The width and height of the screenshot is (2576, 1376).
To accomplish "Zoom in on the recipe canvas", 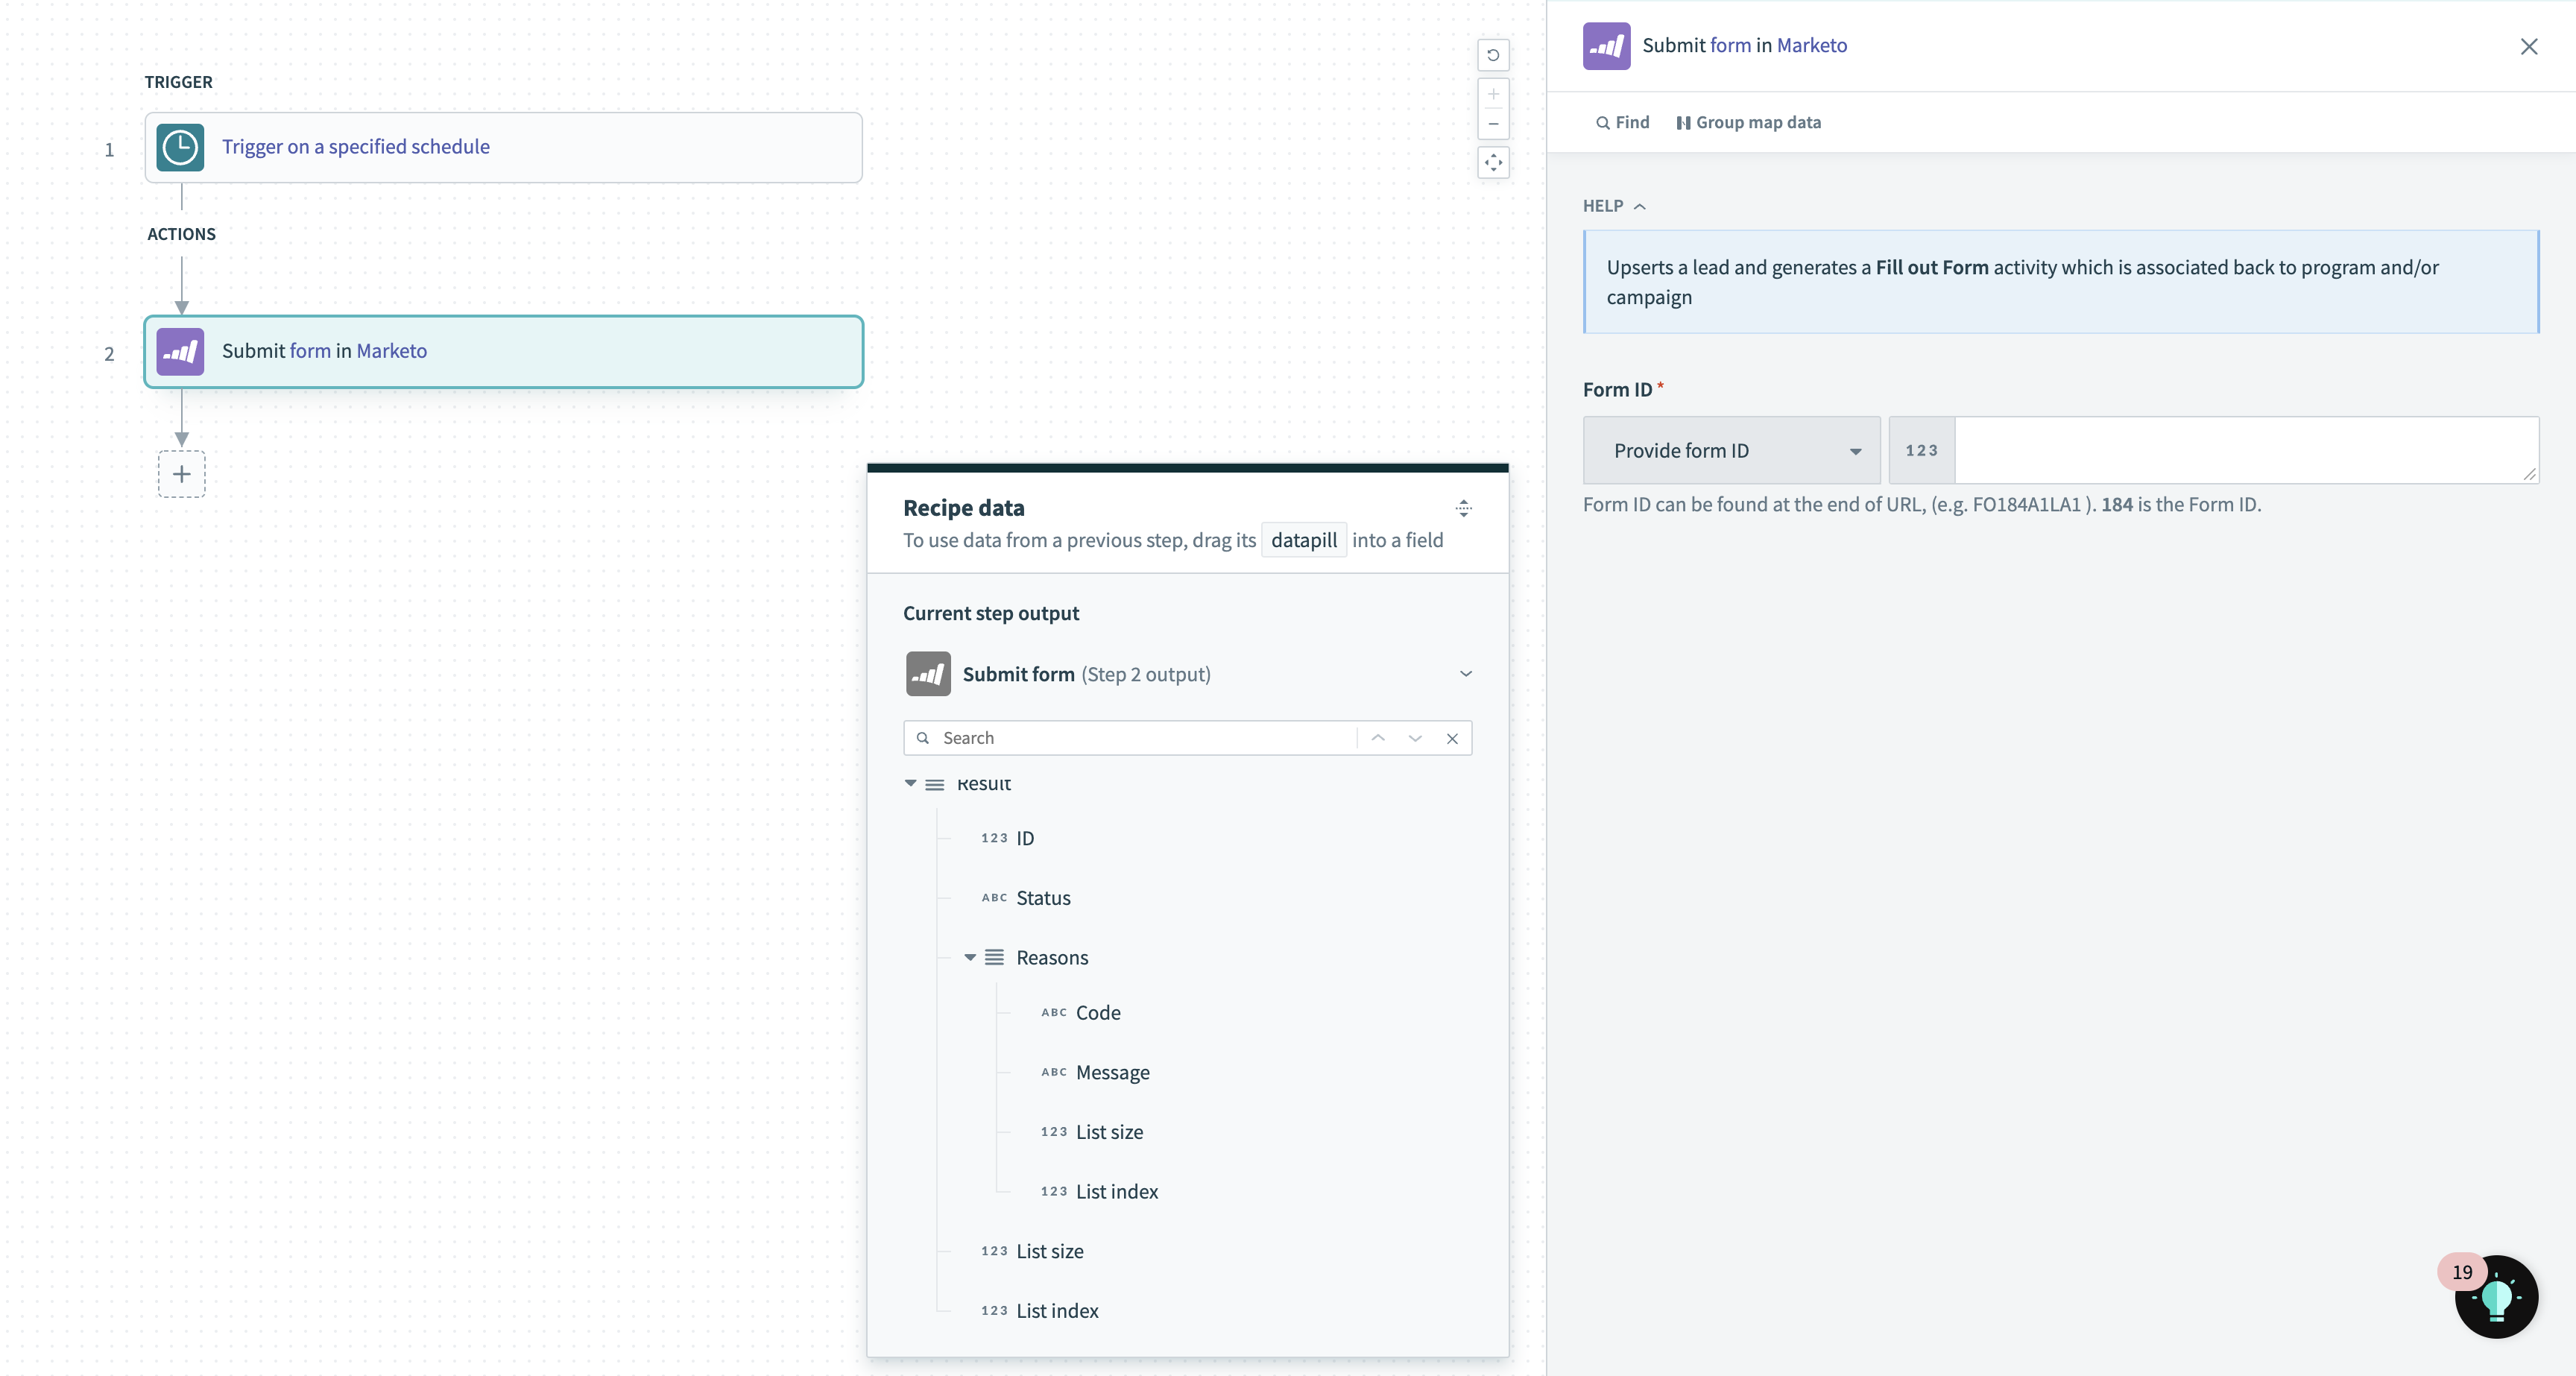I will click(1493, 94).
